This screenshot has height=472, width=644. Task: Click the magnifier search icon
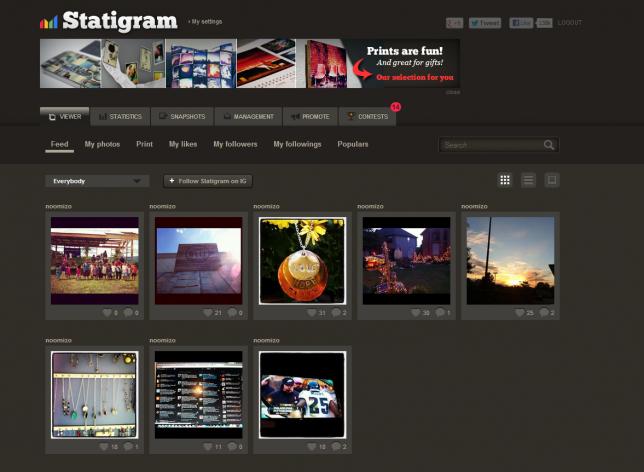[x=549, y=145]
